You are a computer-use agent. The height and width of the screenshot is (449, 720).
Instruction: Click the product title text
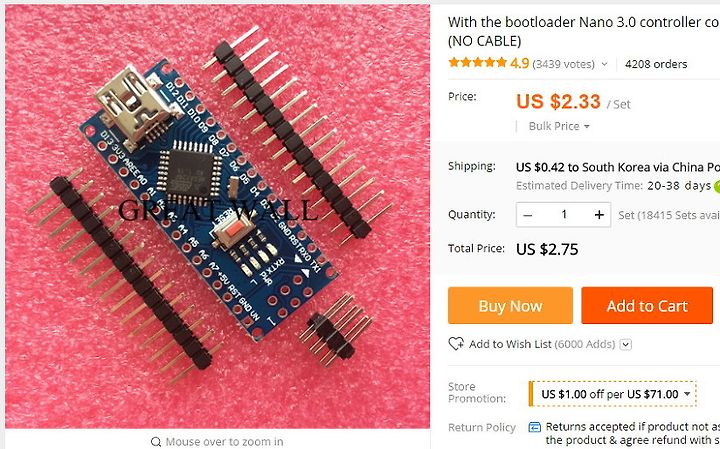[584, 31]
